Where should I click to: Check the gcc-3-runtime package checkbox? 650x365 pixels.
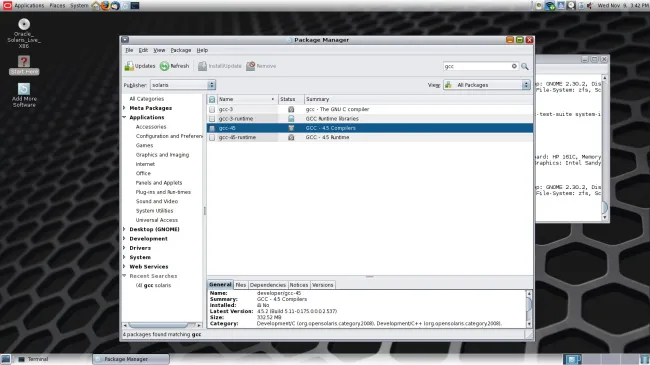click(x=212, y=119)
